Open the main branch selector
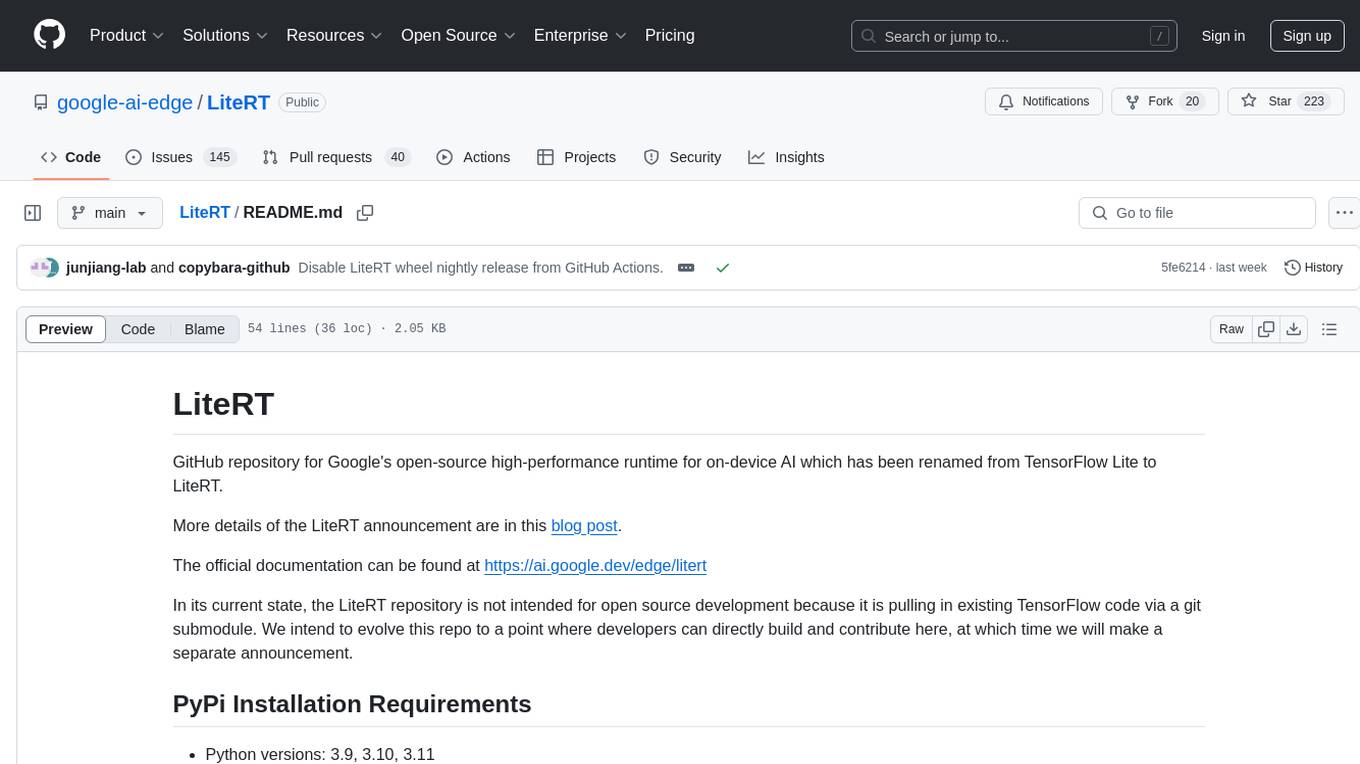The image size is (1360, 764). pyautogui.click(x=110, y=213)
